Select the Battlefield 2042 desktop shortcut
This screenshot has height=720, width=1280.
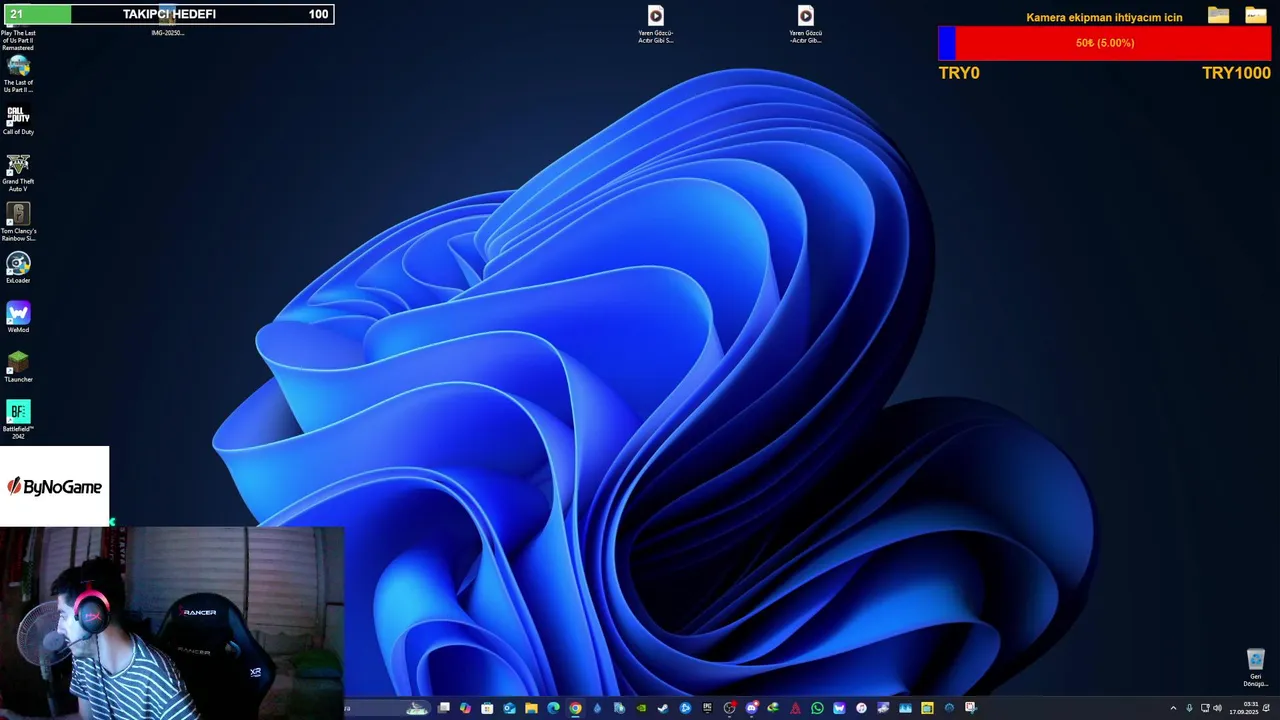18,420
